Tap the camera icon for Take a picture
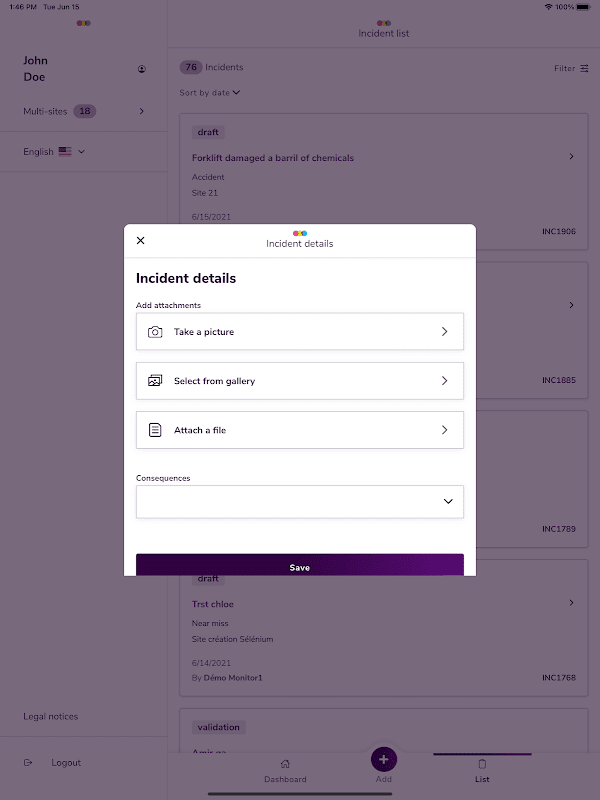 point(155,332)
